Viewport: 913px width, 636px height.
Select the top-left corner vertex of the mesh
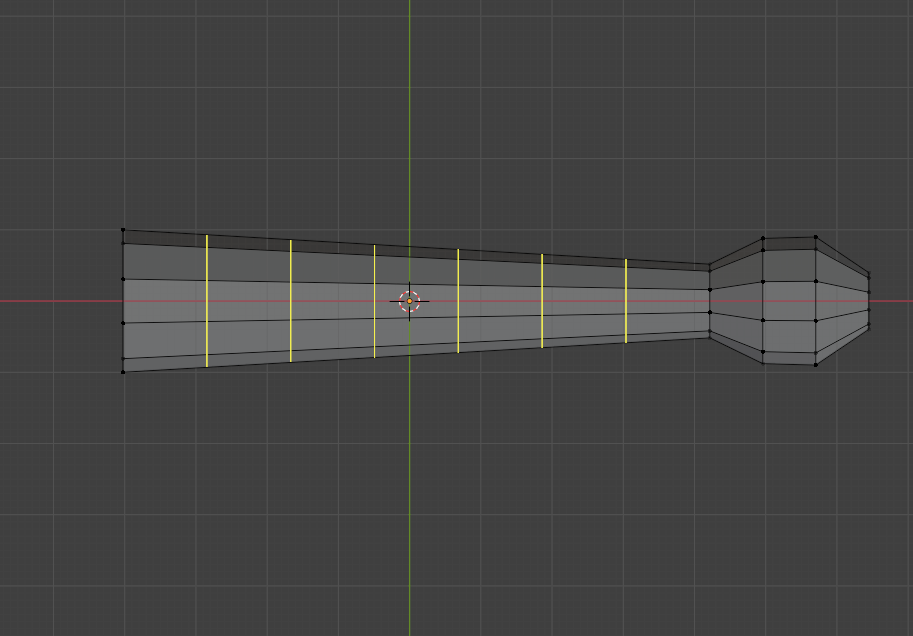pyautogui.click(x=123, y=230)
